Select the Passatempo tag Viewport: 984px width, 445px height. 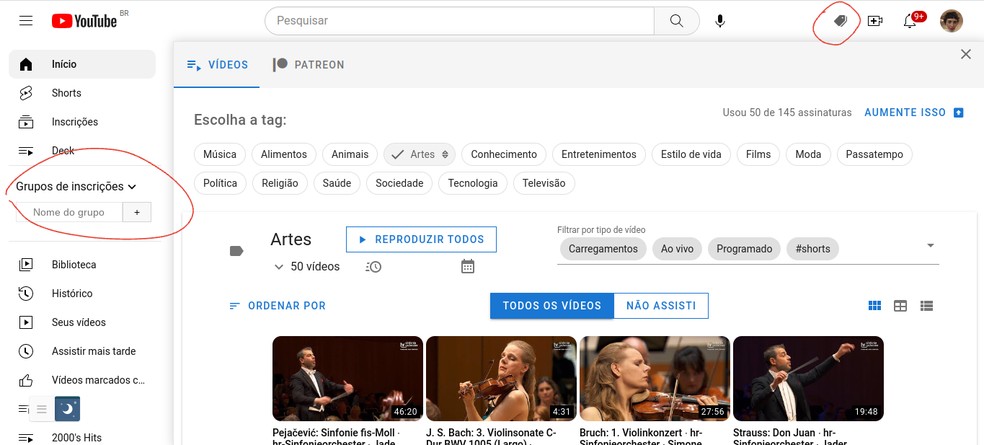pyautogui.click(x=874, y=154)
